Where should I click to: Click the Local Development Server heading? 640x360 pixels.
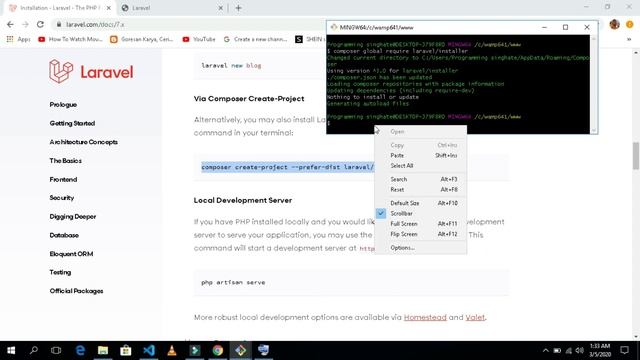[243, 200]
